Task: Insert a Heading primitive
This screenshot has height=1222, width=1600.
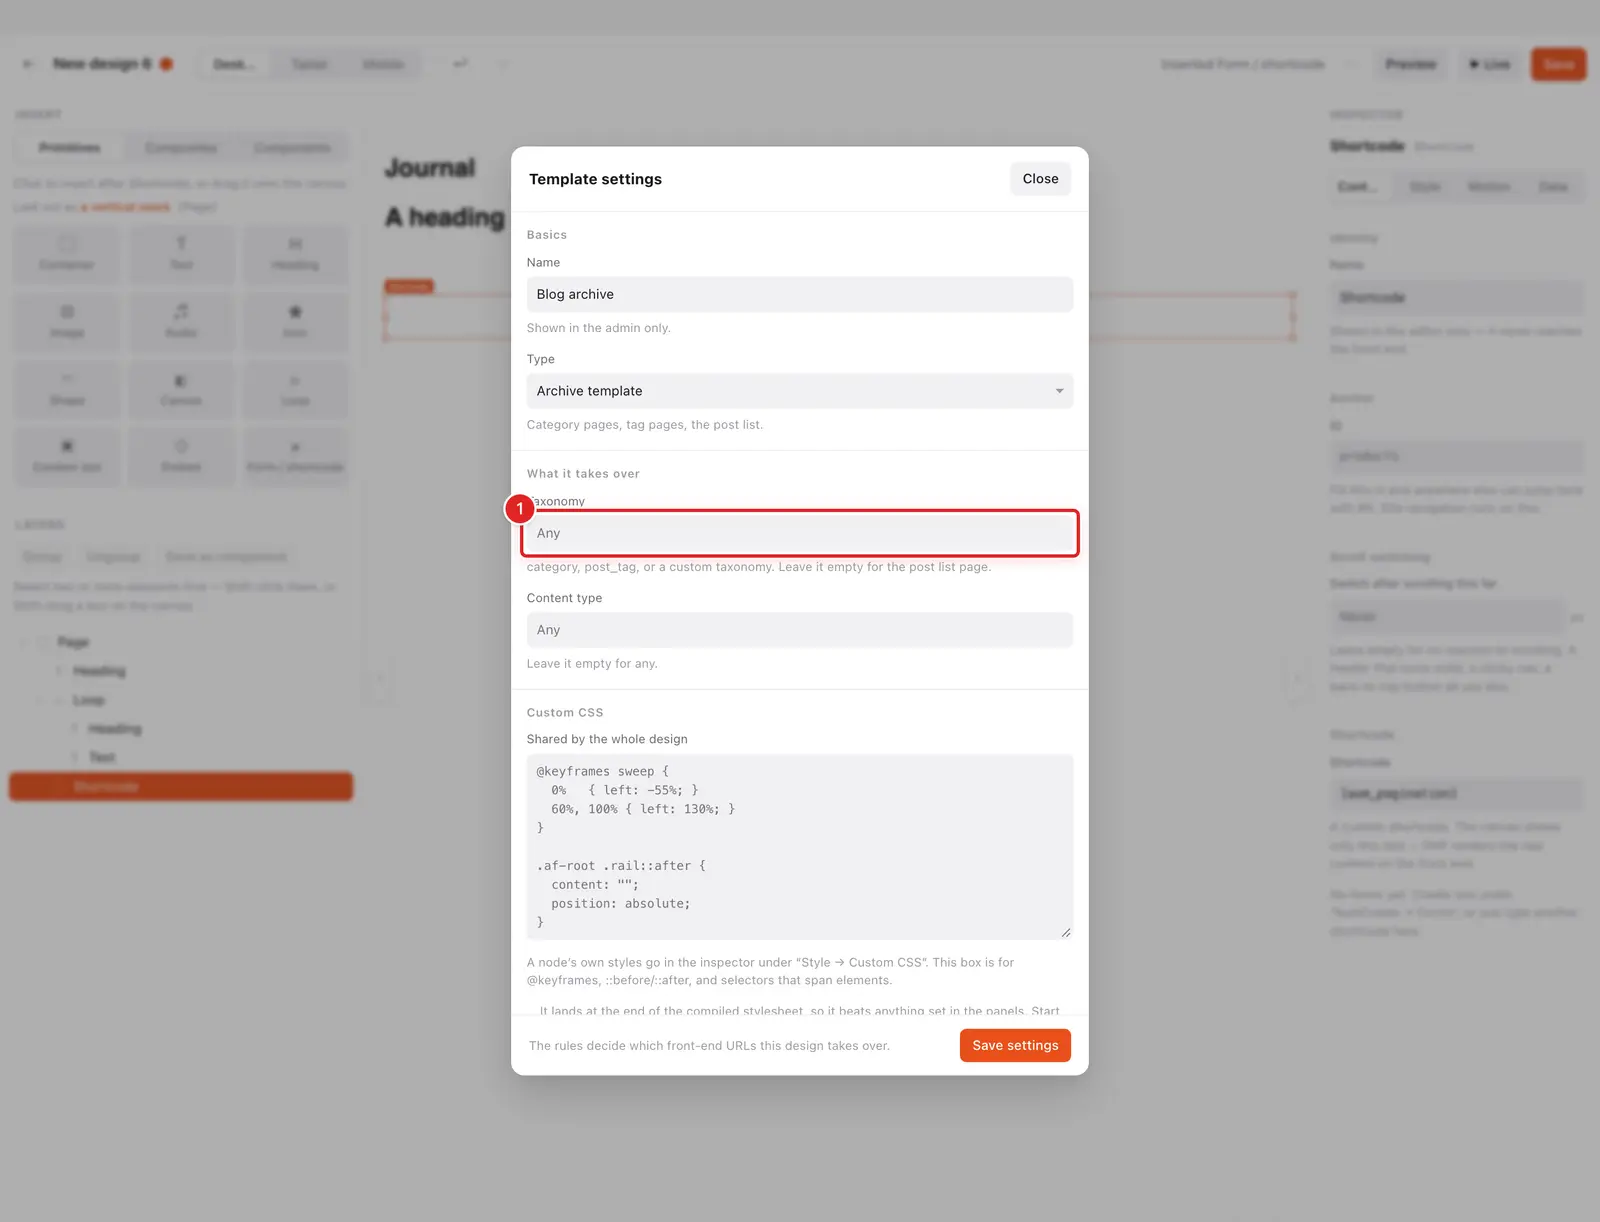Action: (x=295, y=254)
